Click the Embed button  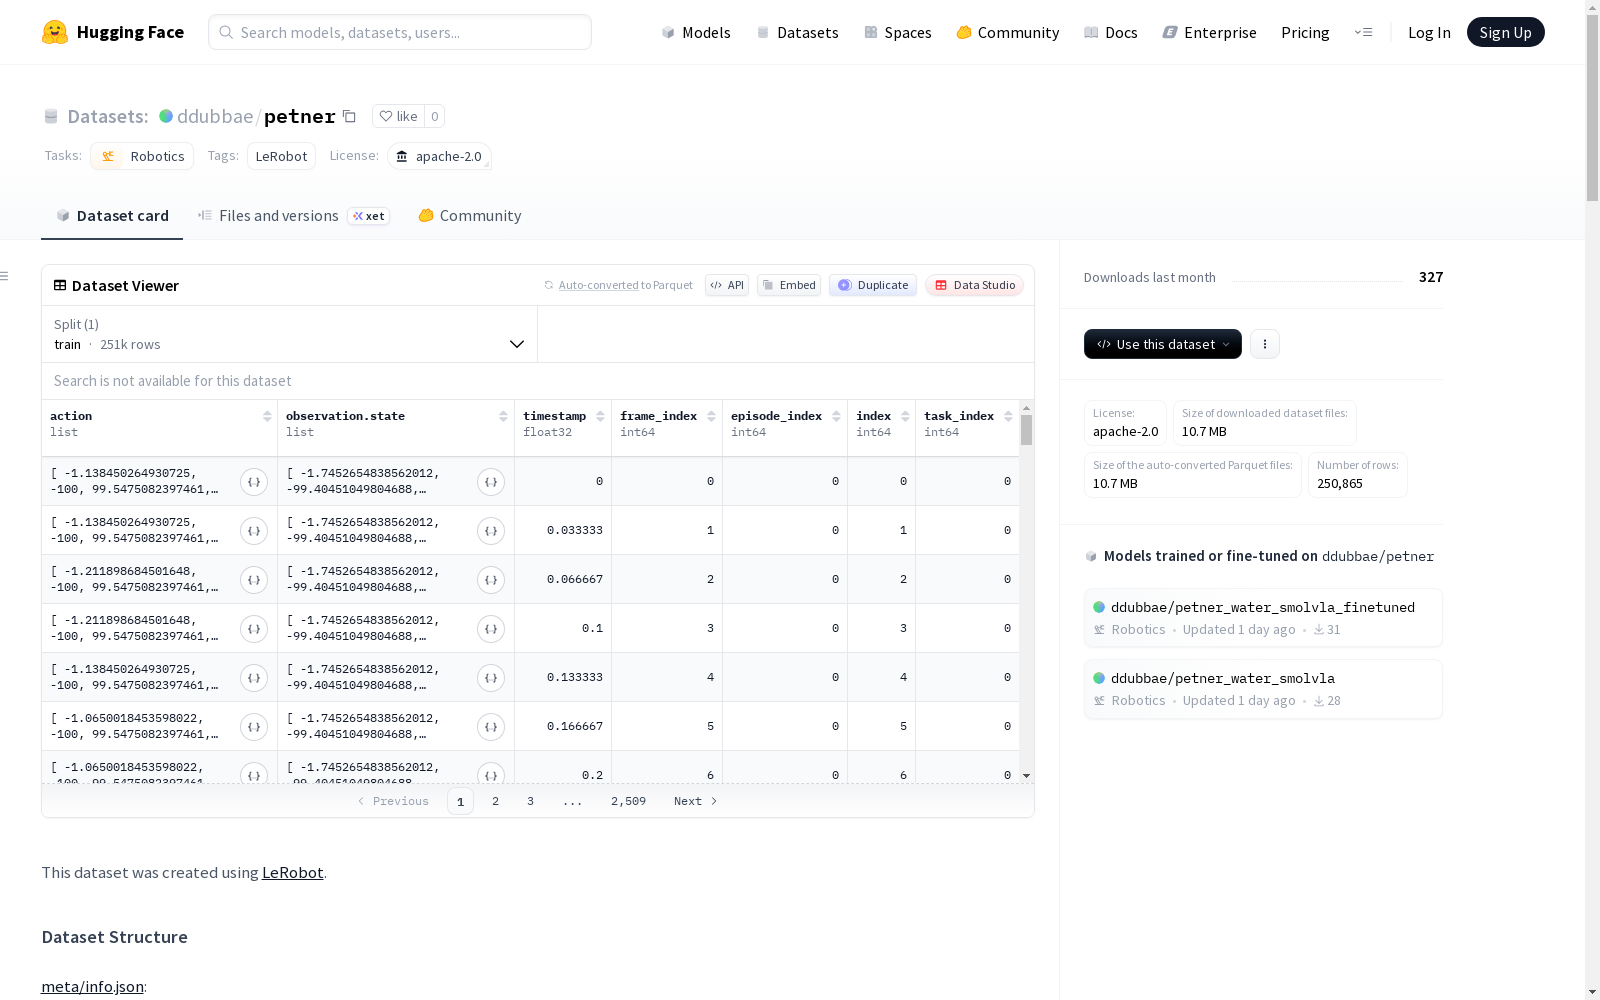[x=789, y=285]
